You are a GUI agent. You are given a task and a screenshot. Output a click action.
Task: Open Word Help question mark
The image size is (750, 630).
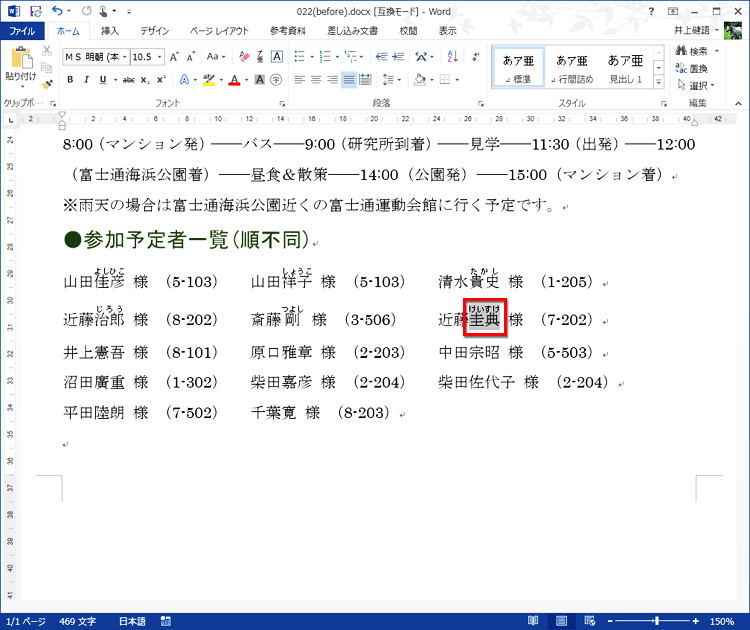(651, 11)
